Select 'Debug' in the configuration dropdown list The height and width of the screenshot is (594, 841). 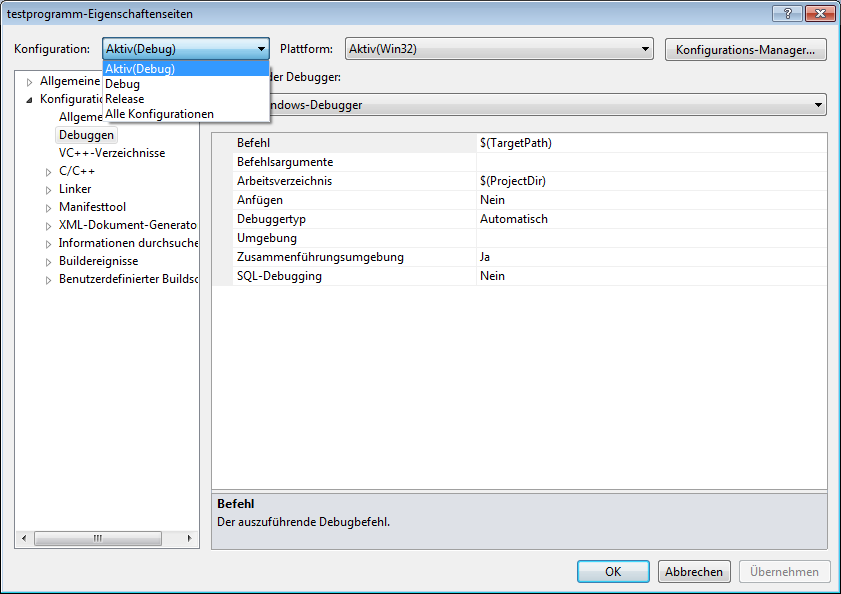point(123,84)
